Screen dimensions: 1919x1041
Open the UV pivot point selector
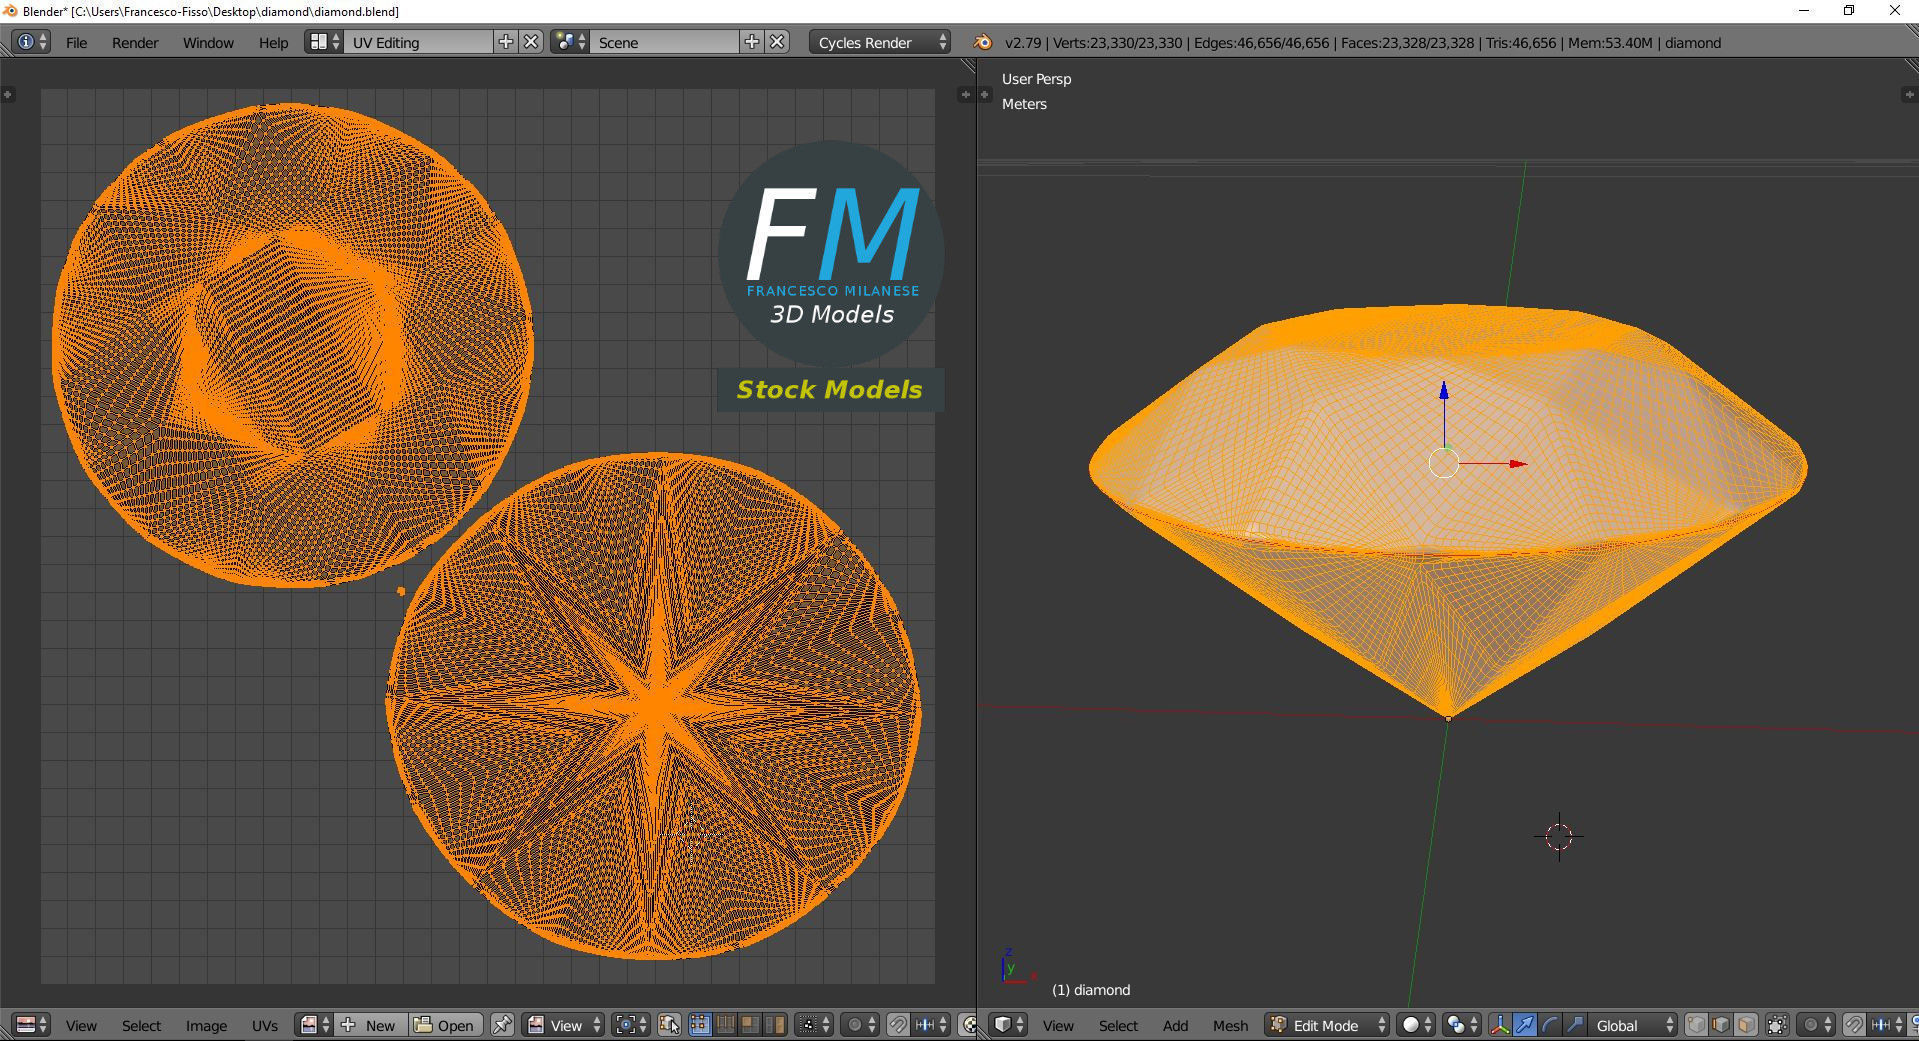(x=631, y=1025)
